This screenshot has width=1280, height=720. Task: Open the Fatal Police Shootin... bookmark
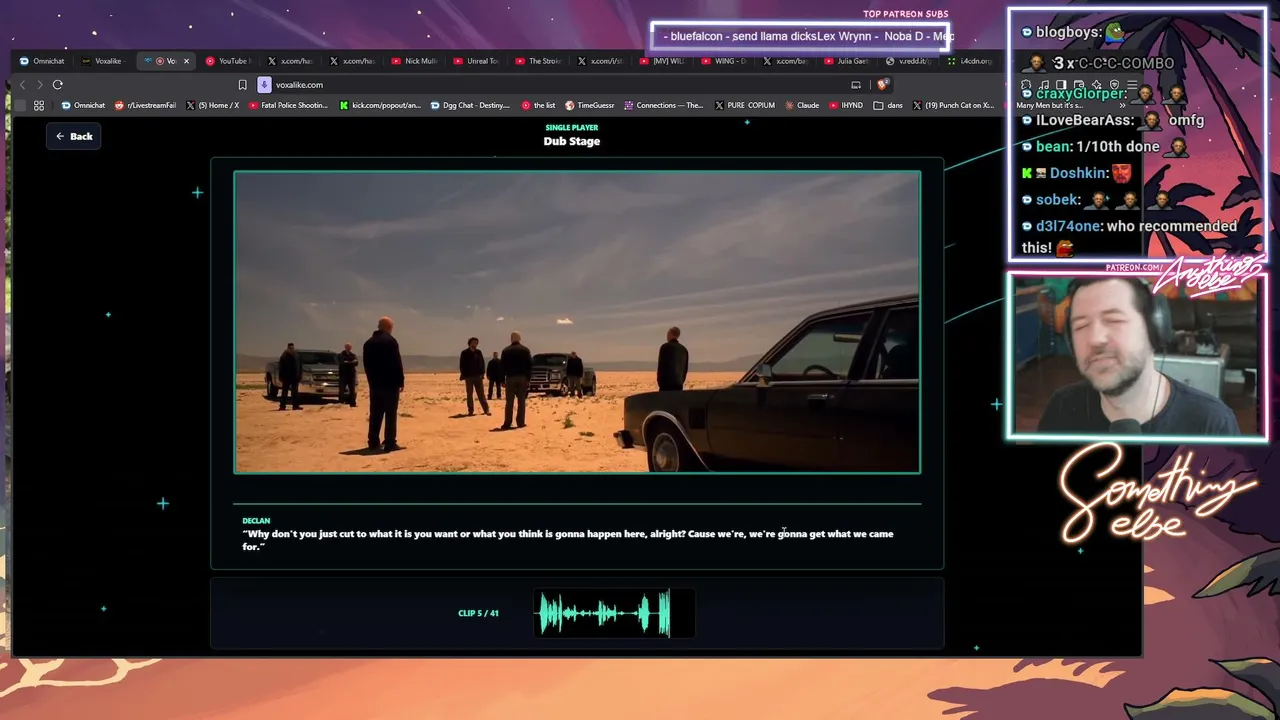coord(288,105)
